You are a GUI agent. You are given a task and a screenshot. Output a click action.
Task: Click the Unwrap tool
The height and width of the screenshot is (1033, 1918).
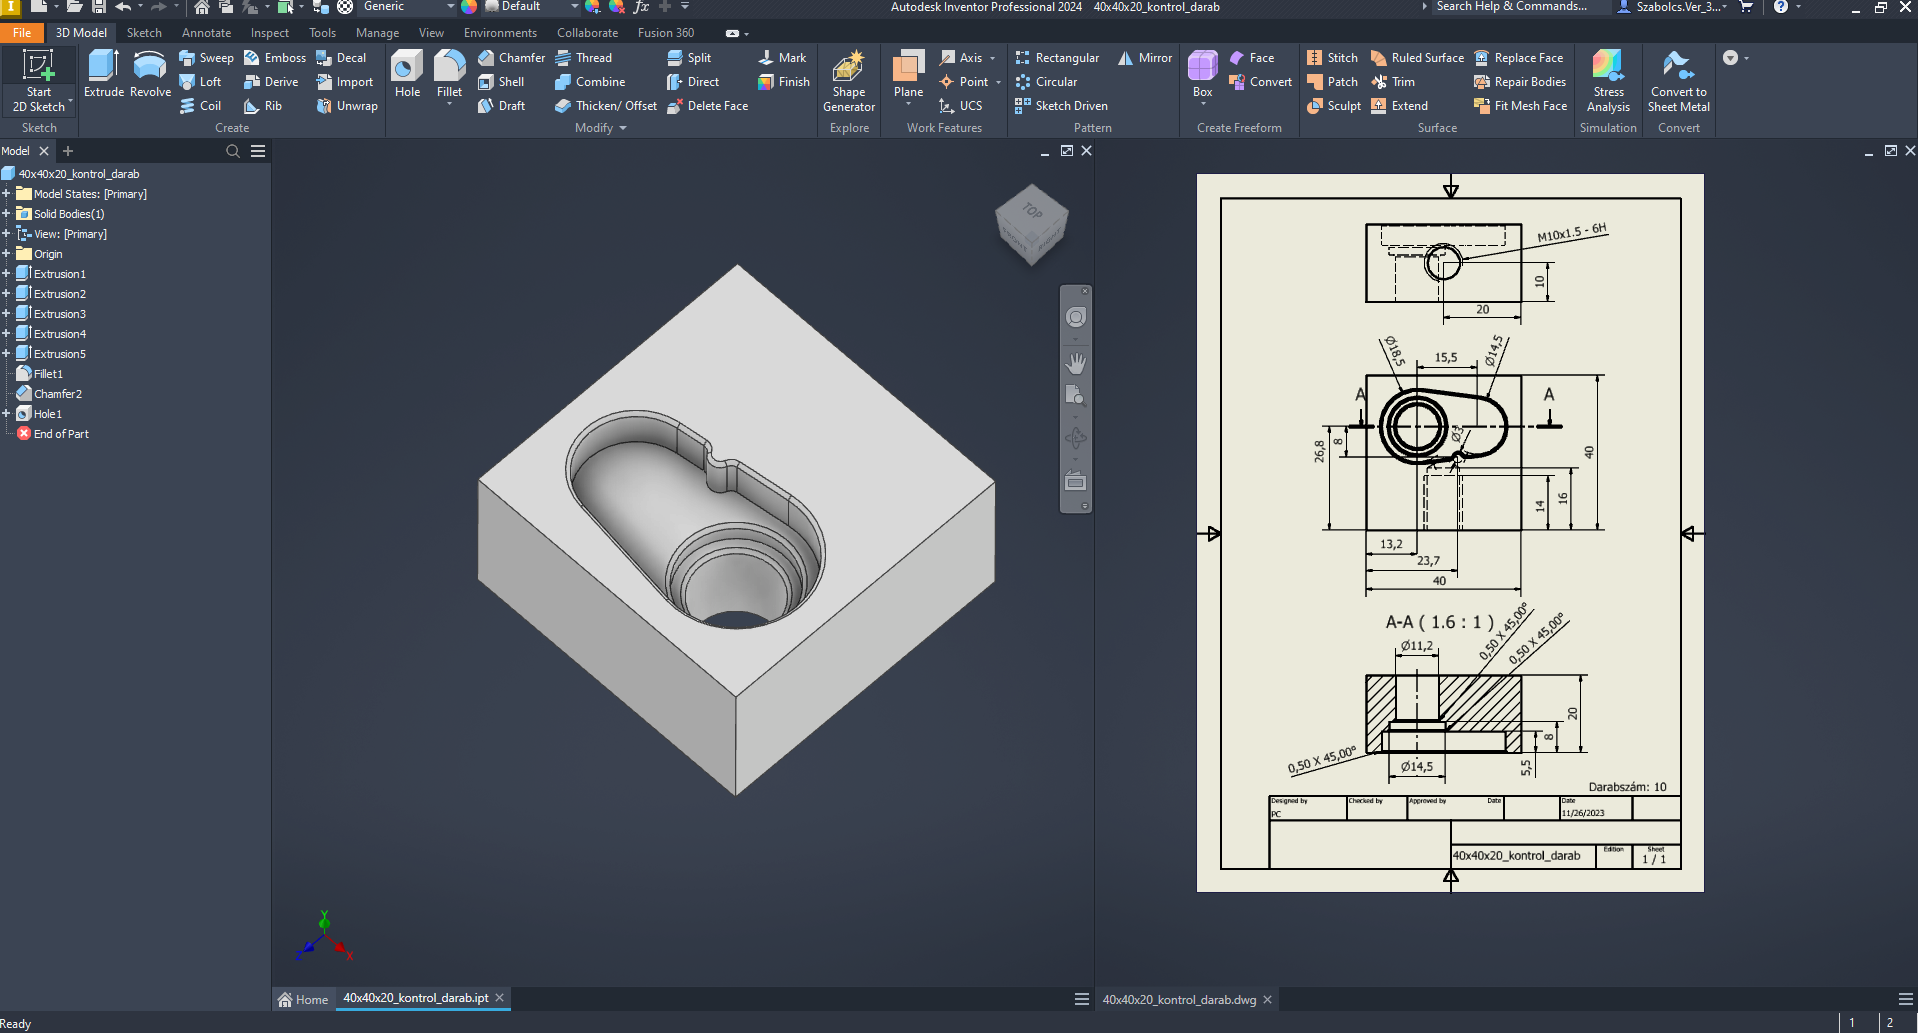pos(347,106)
